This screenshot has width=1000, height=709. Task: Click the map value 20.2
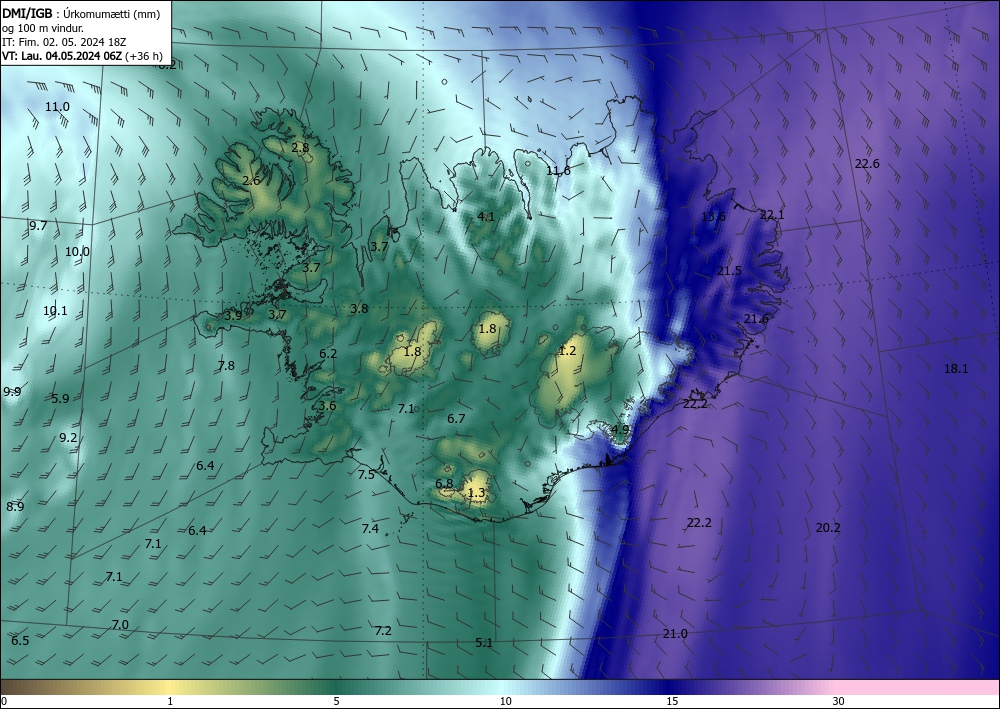pos(828,527)
